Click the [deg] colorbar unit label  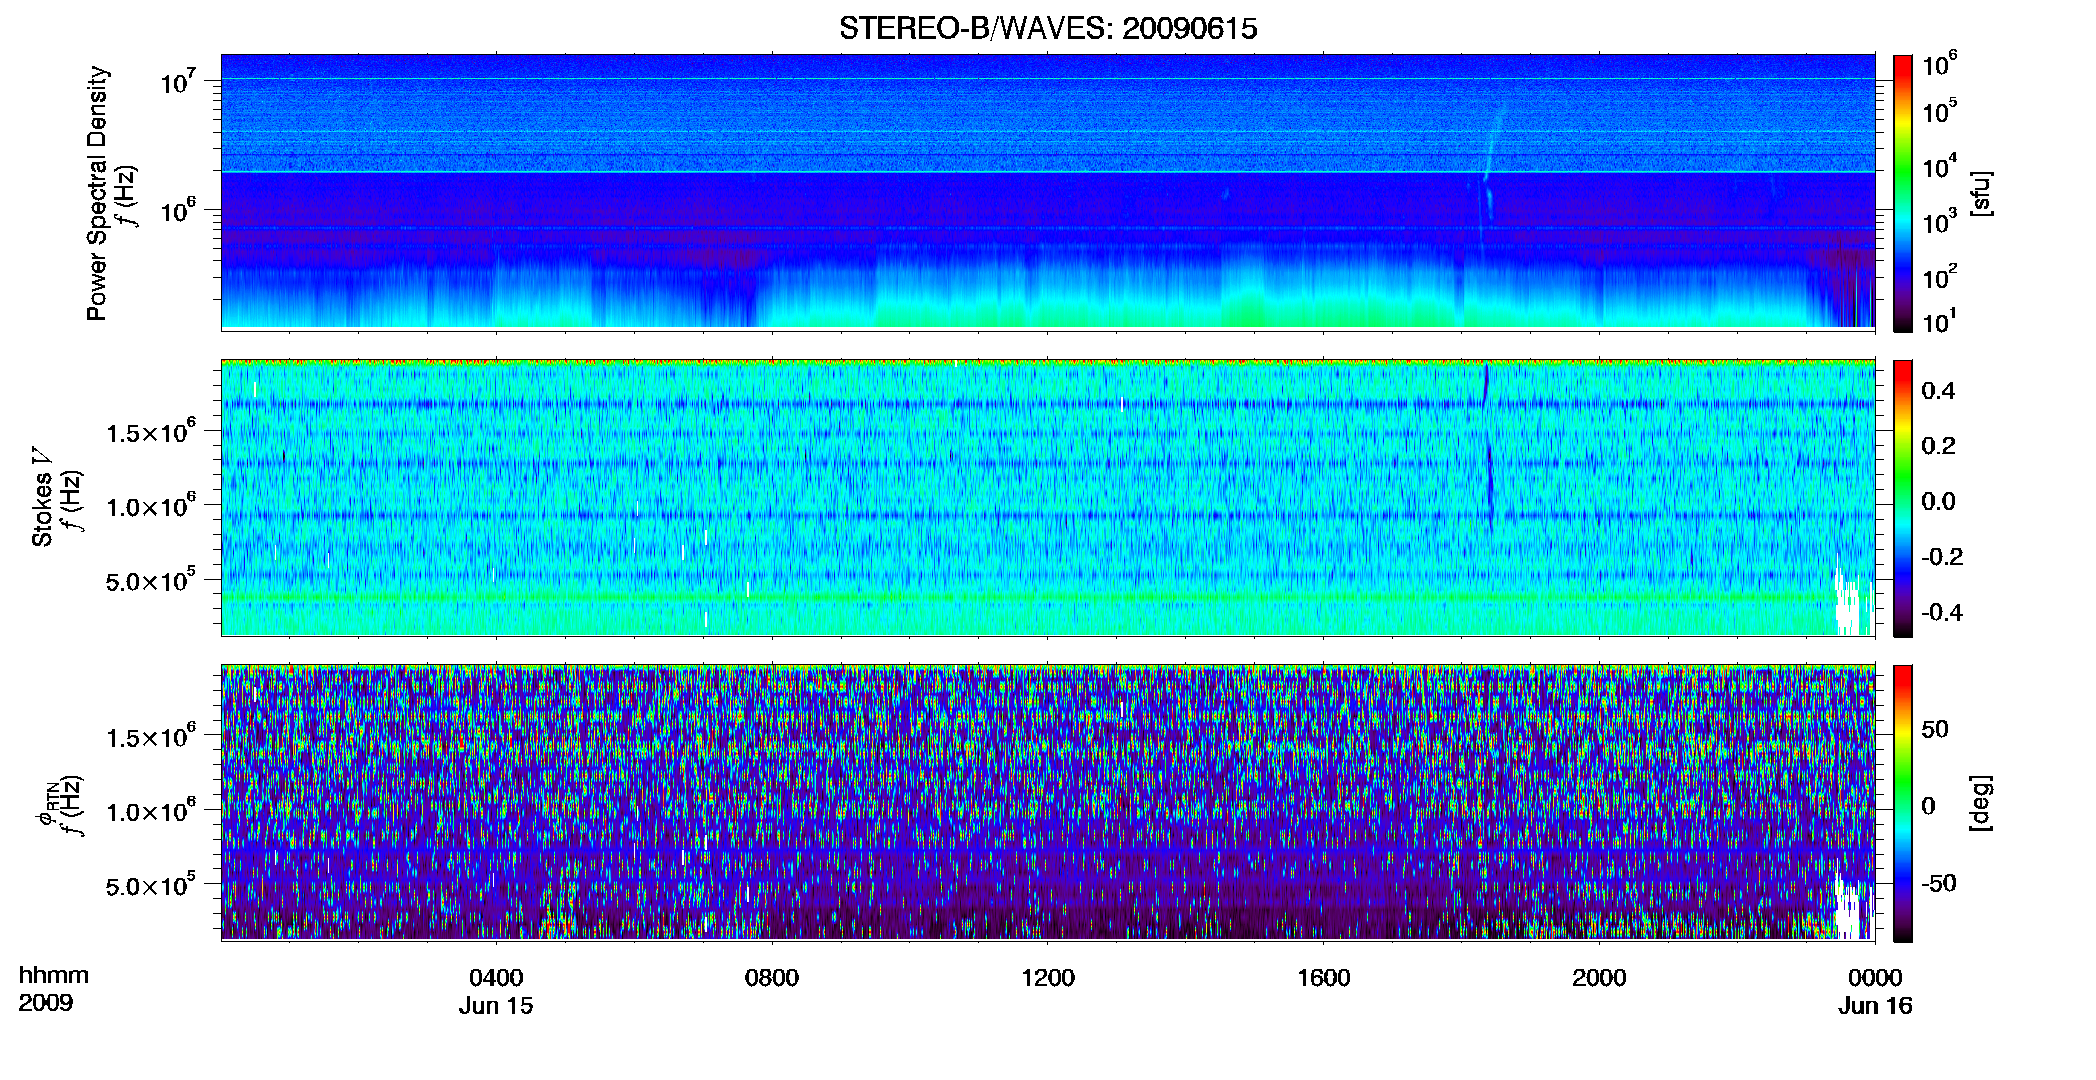pyautogui.click(x=1981, y=803)
